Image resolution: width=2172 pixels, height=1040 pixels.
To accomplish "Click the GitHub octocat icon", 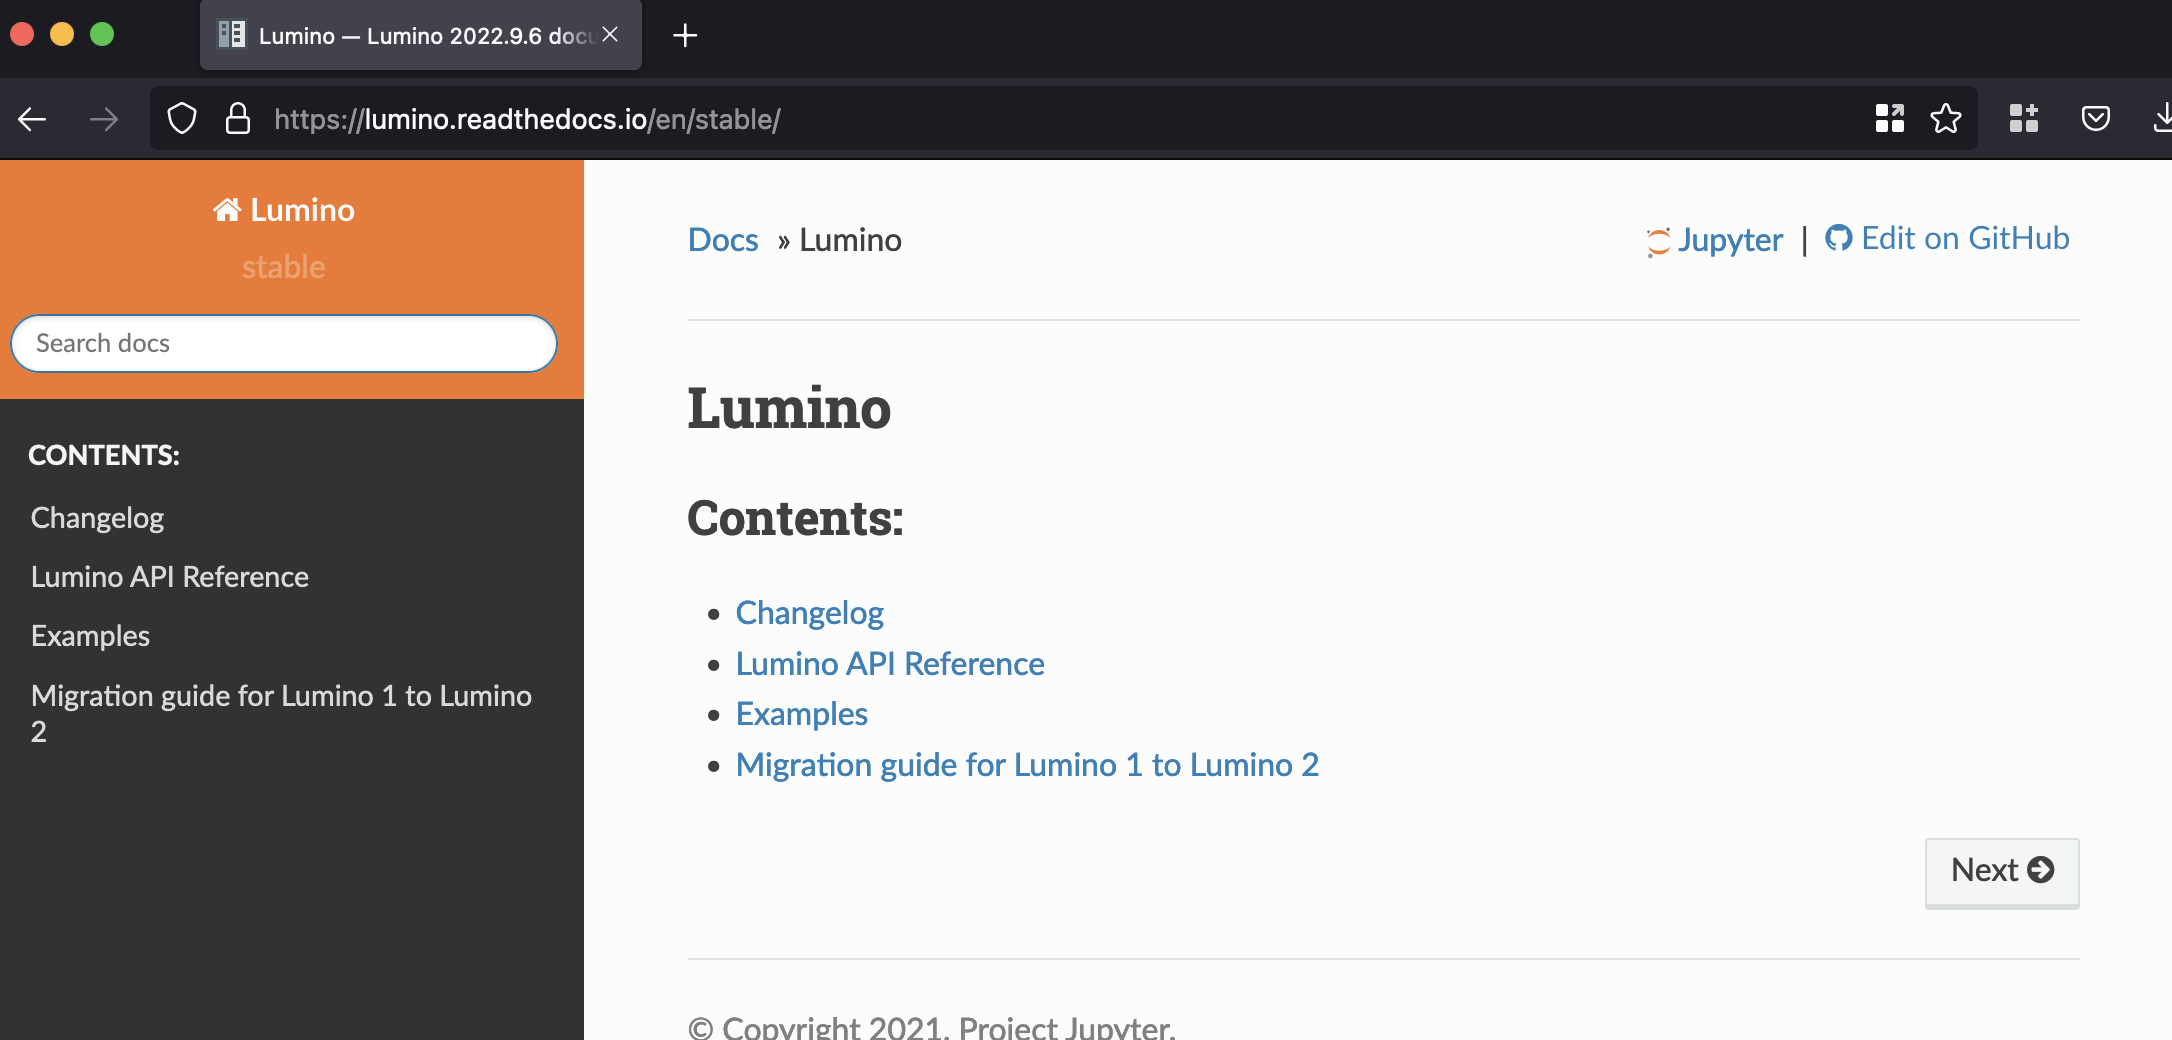I will (x=1840, y=238).
